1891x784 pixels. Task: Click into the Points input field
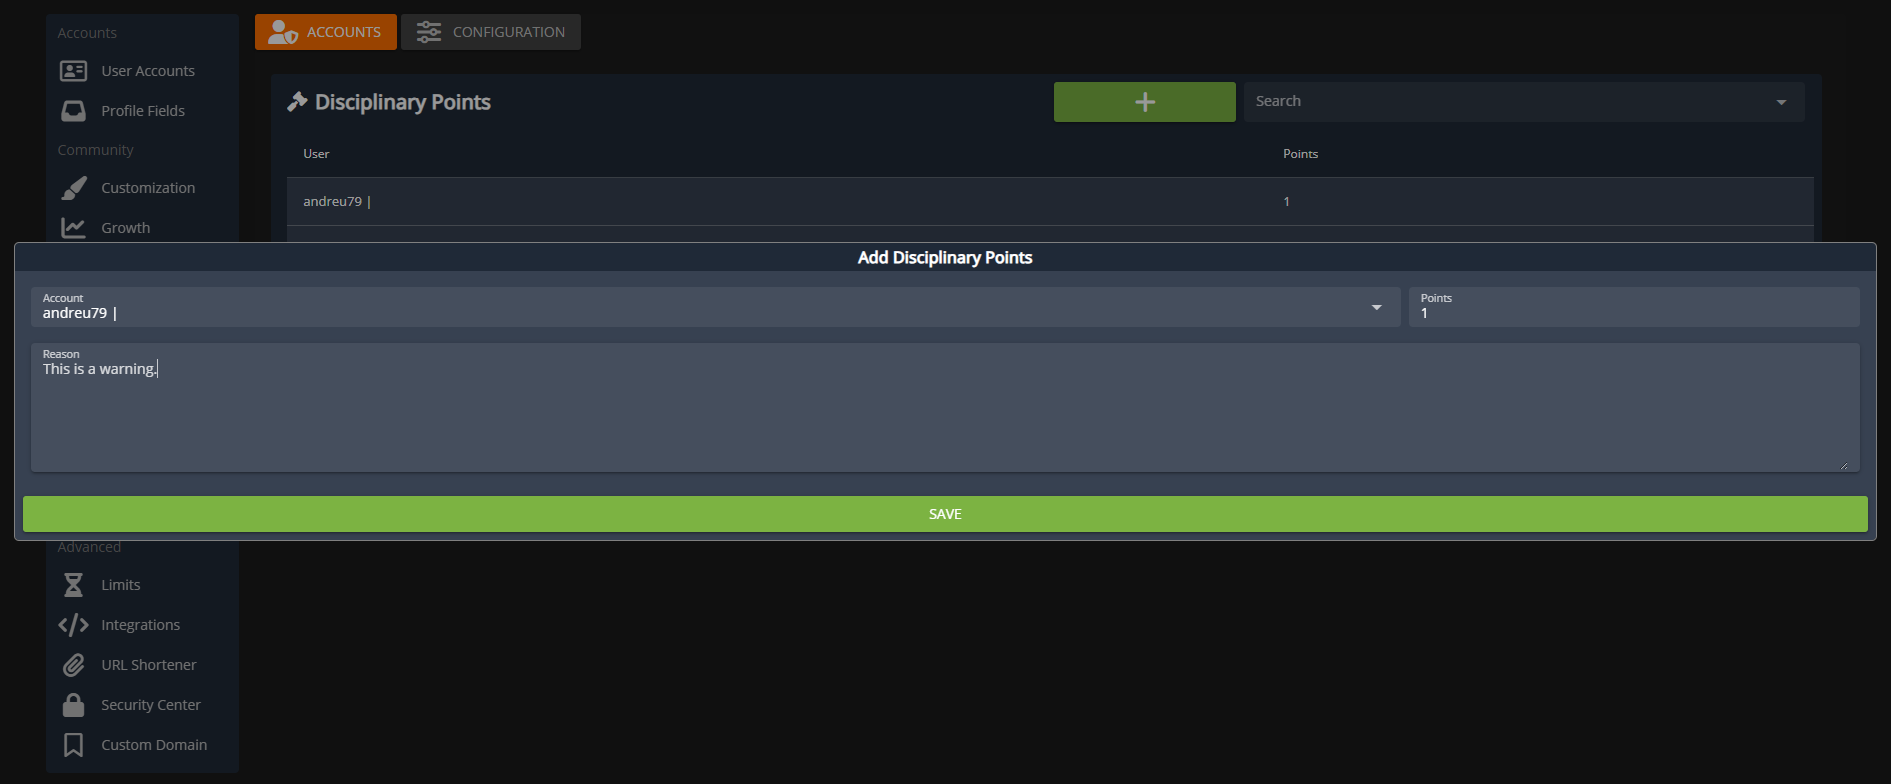(1632, 313)
